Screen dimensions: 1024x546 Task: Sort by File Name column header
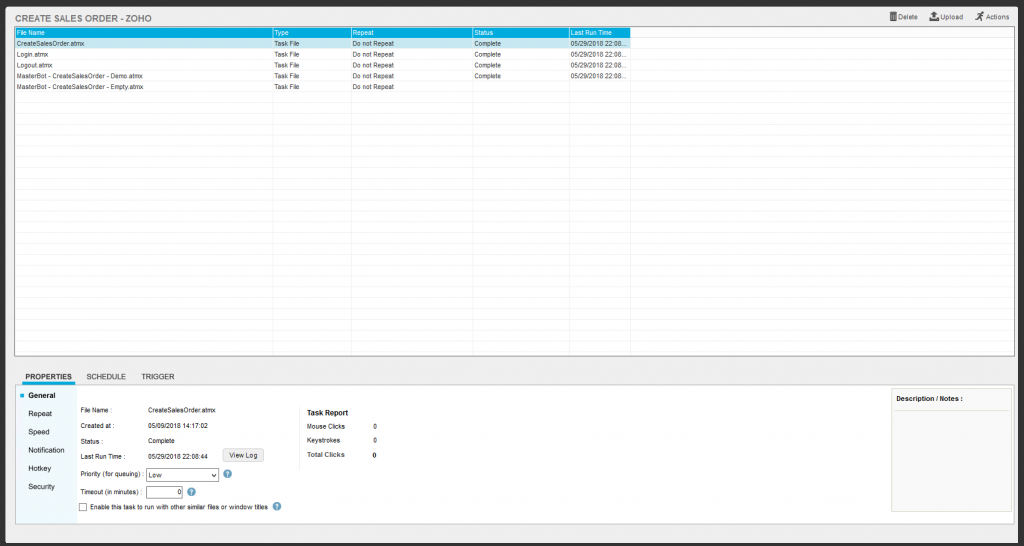pyautogui.click(x=144, y=33)
